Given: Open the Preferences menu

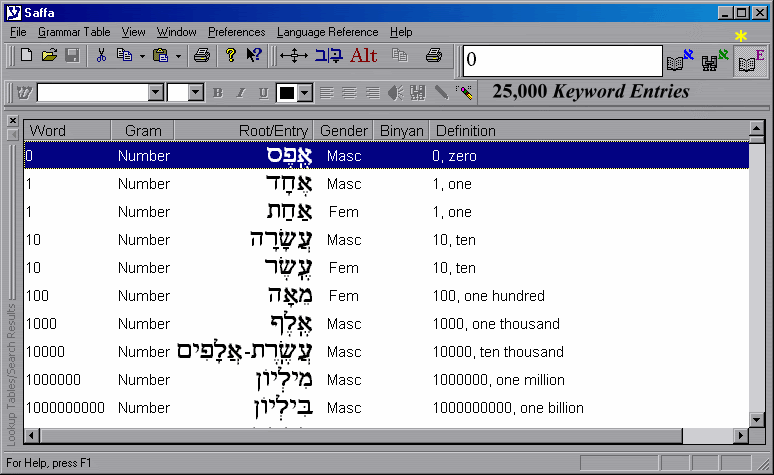Looking at the screenshot, I should pyautogui.click(x=236, y=32).
